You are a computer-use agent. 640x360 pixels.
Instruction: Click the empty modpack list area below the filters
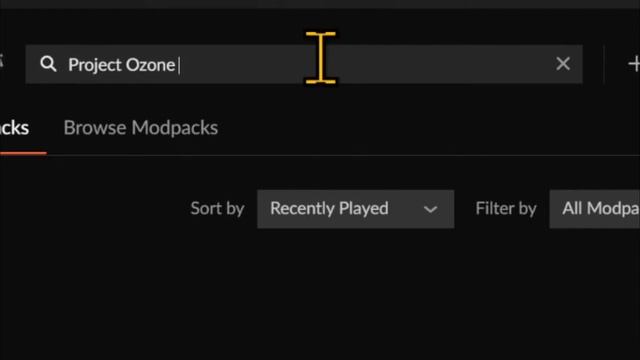click(x=320, y=294)
